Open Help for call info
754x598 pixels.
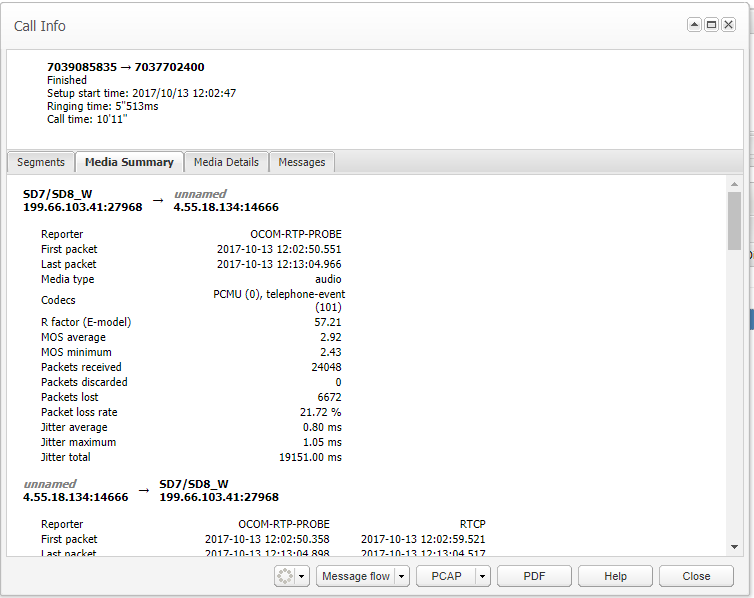(x=615, y=576)
